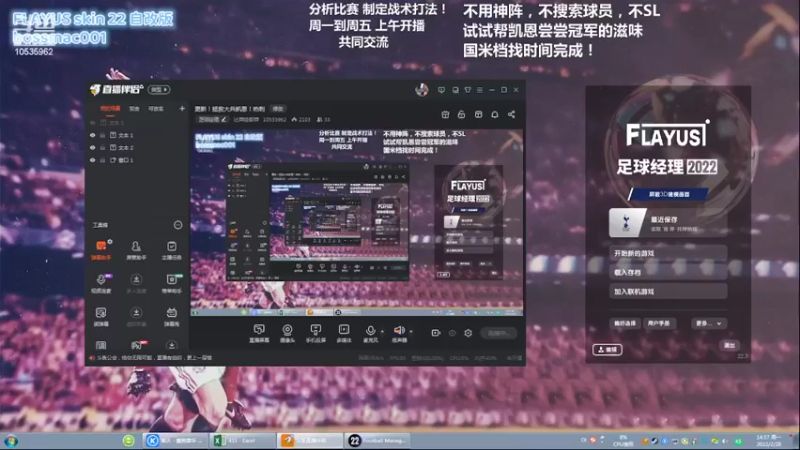Click the 刷屏幕 tool icon
The height and width of the screenshot is (450, 800).
click(101, 313)
